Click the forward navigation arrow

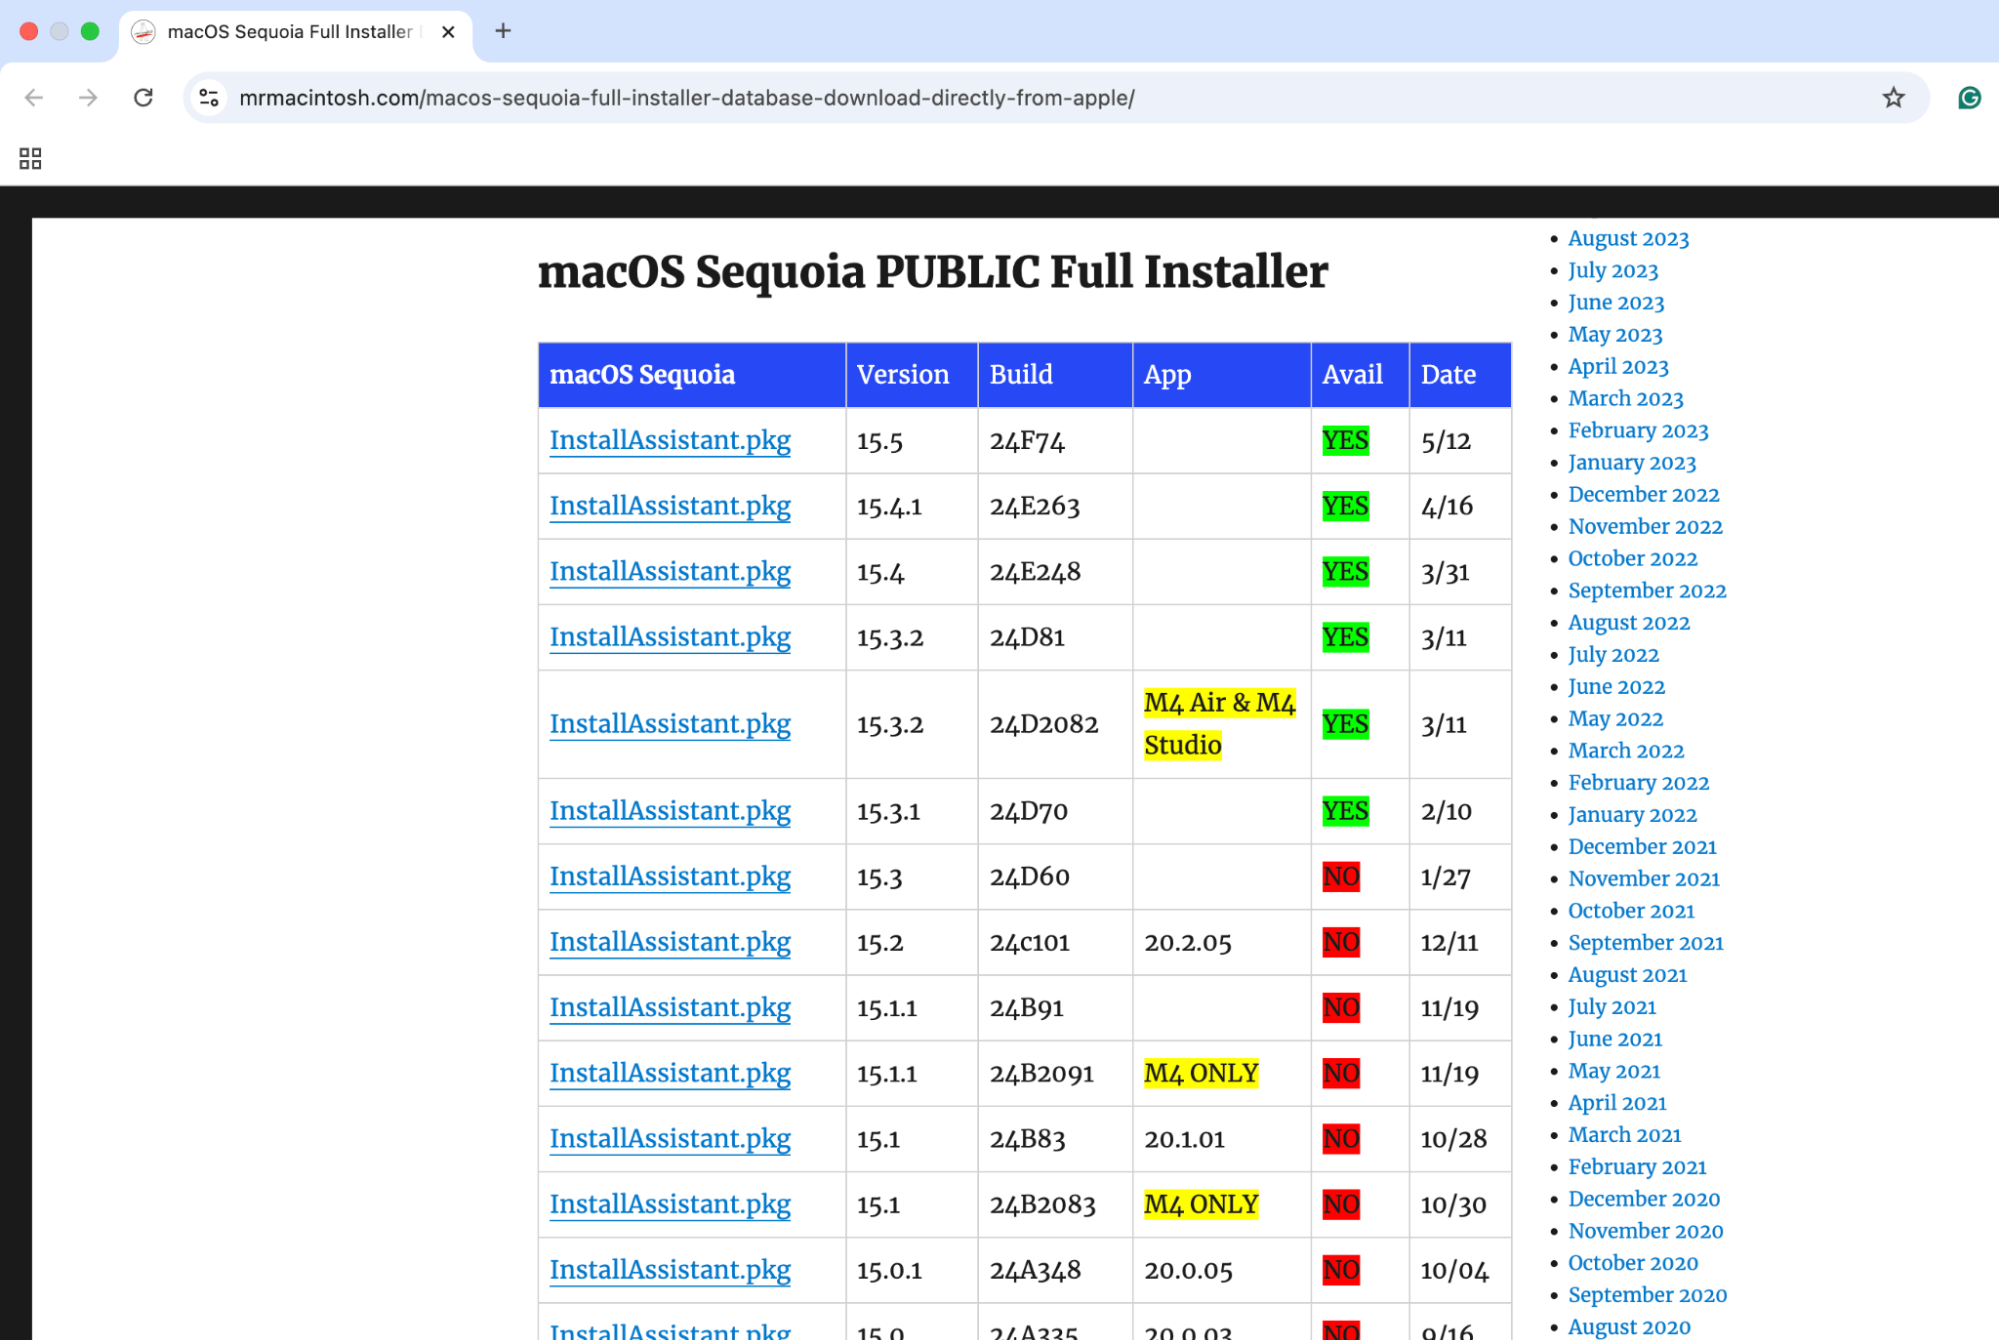click(88, 97)
